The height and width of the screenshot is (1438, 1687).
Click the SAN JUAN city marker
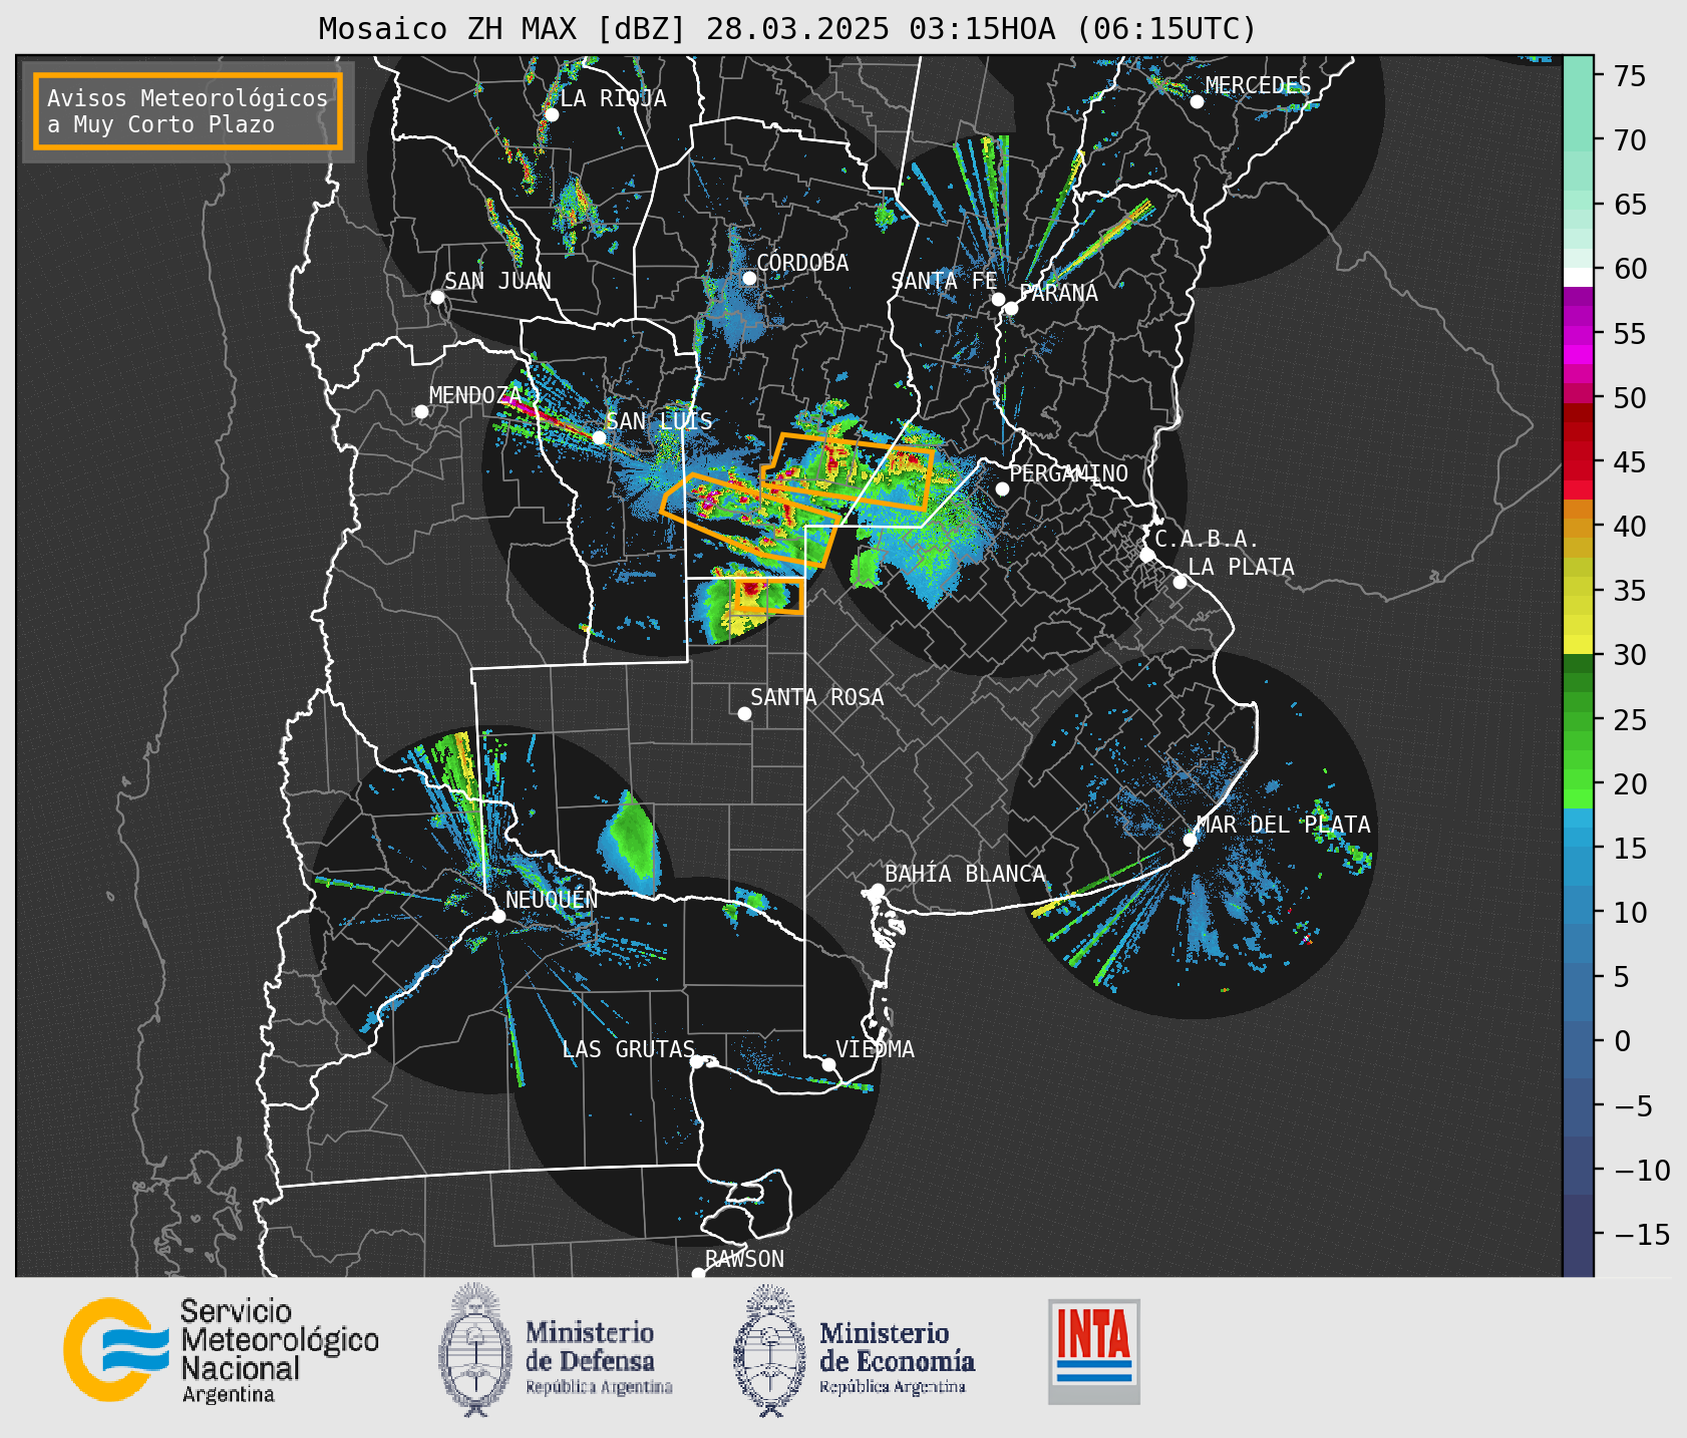click(x=437, y=297)
